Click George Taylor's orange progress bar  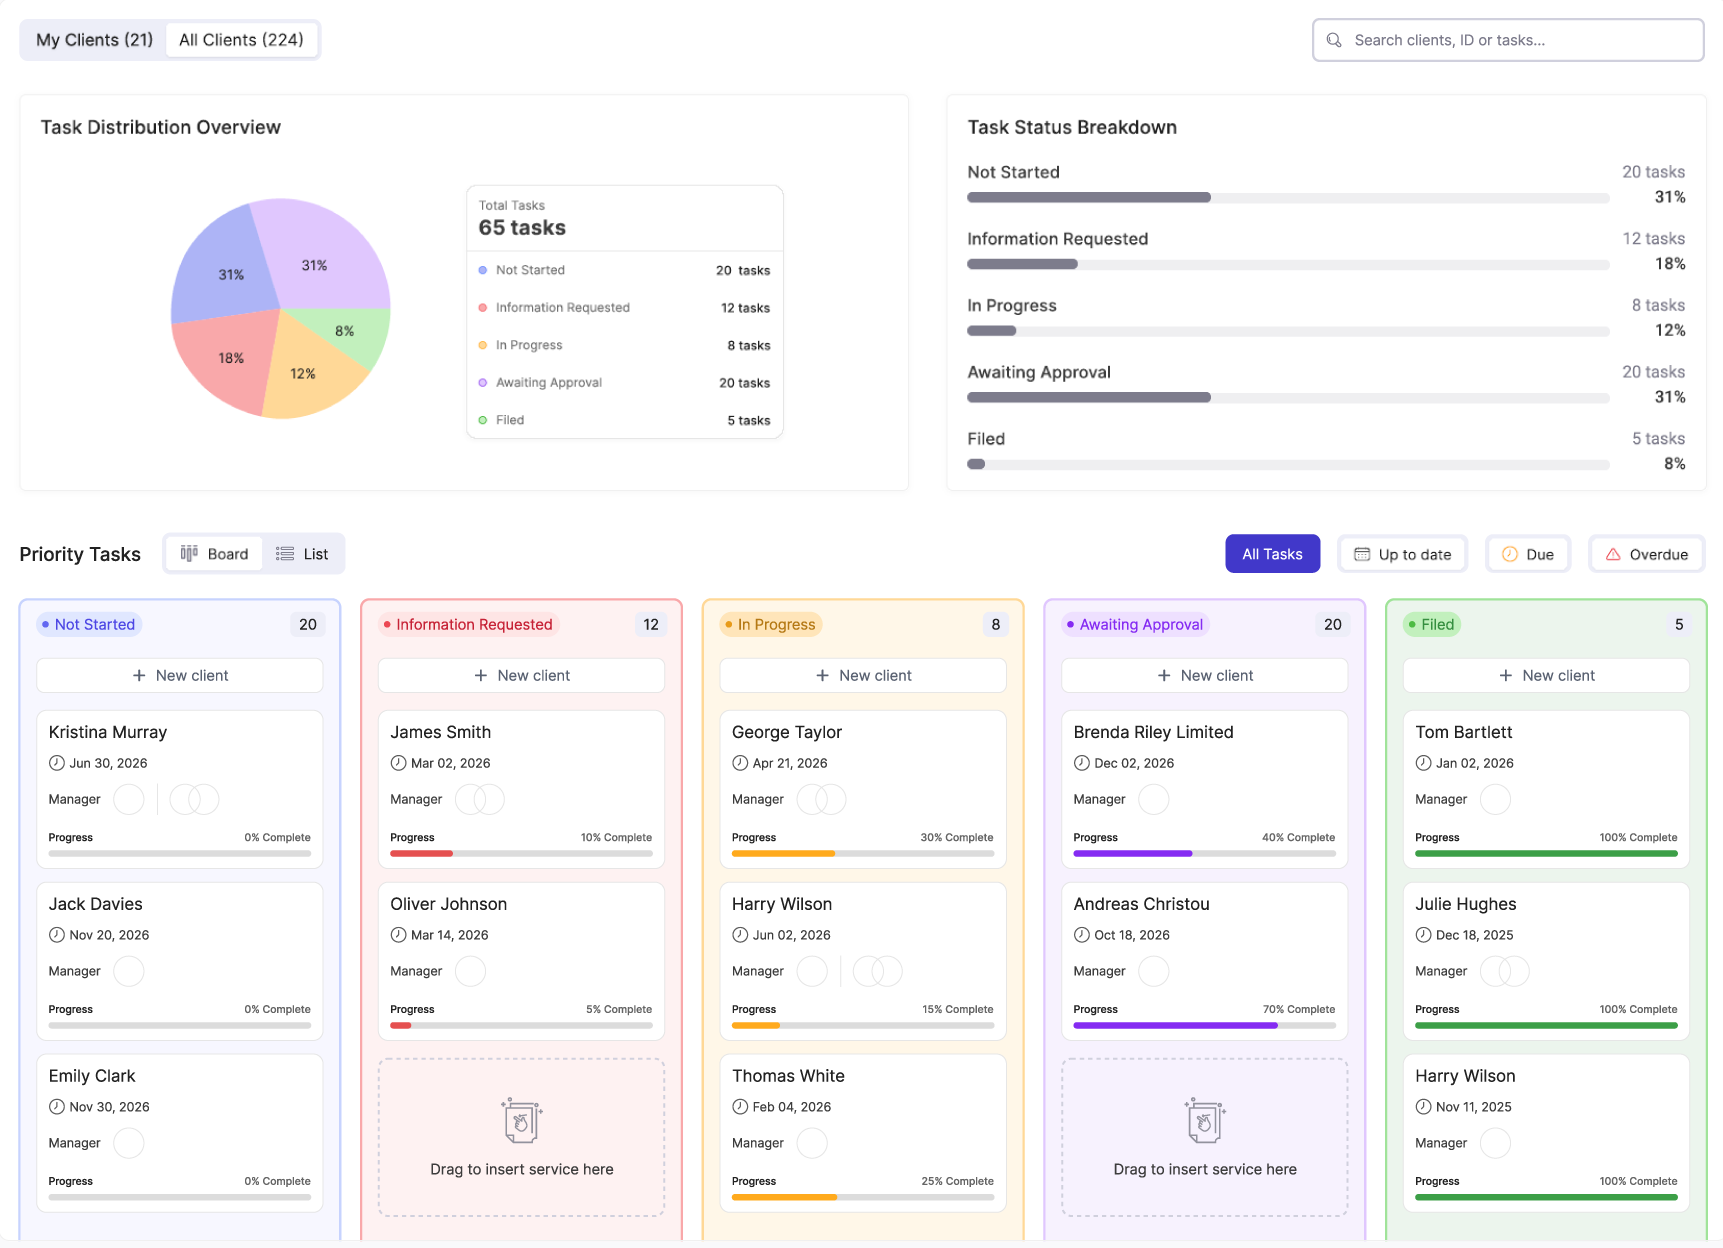pyautogui.click(x=783, y=854)
